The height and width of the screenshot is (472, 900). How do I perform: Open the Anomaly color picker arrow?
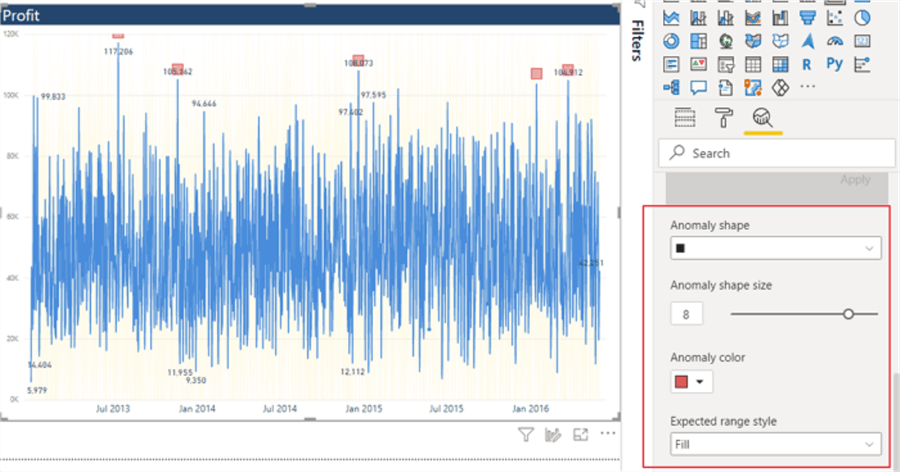[x=700, y=382]
